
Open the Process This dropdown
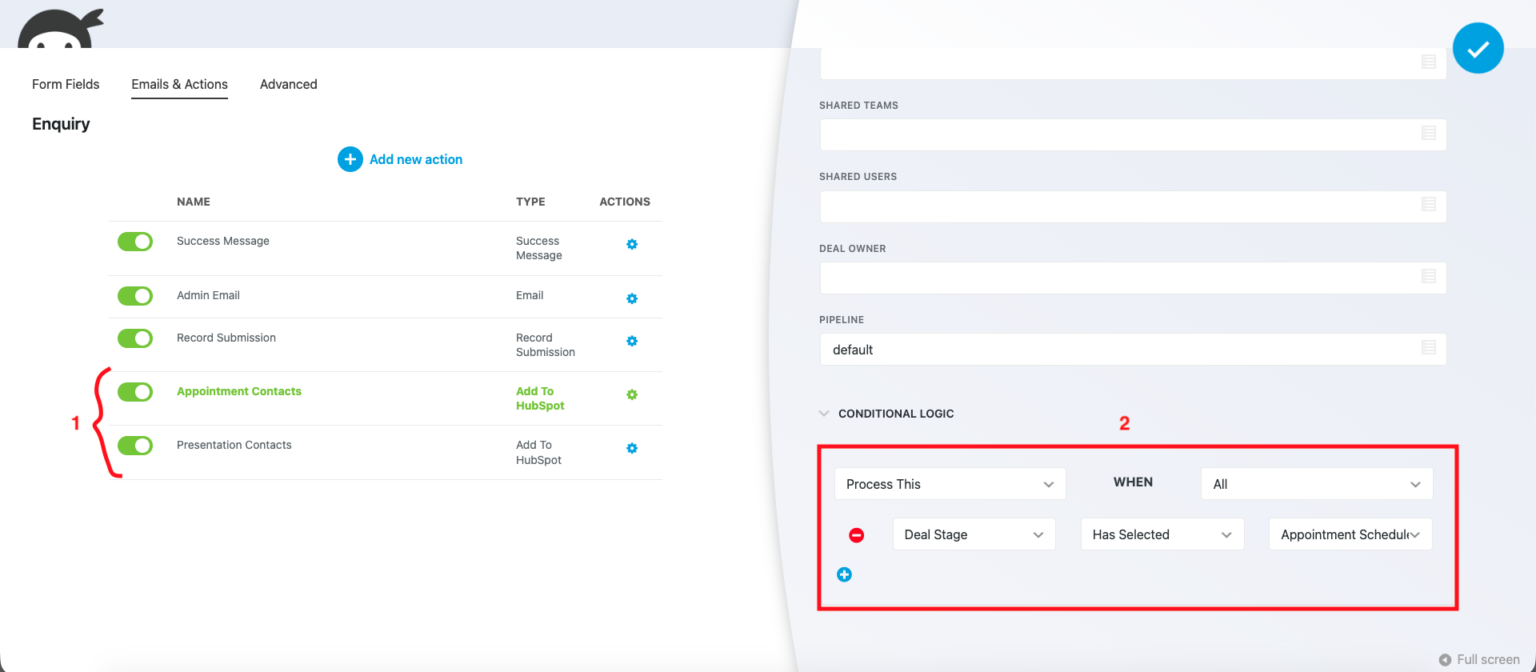click(950, 484)
